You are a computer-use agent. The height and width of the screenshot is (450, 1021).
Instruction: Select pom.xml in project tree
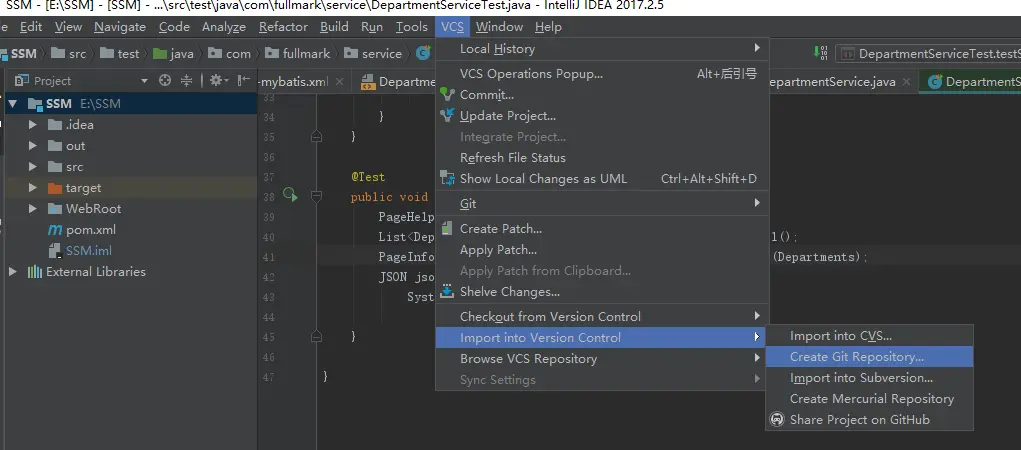(x=91, y=229)
